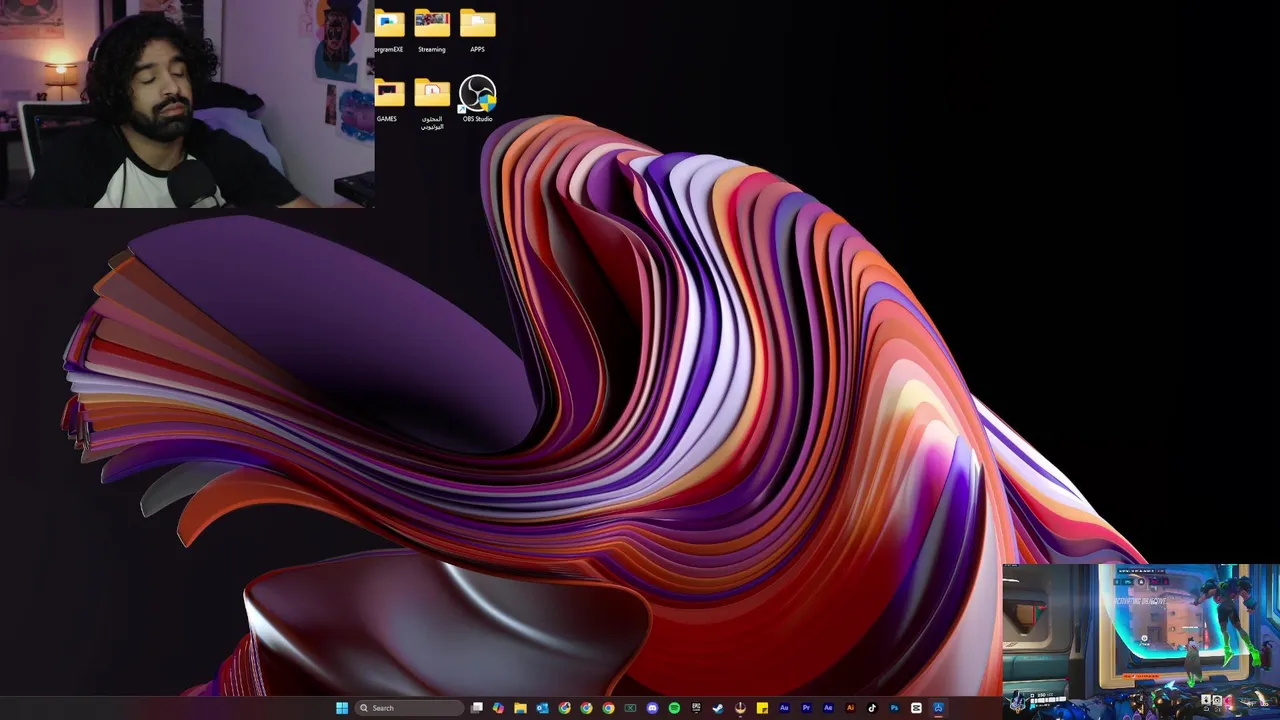Image resolution: width=1280 pixels, height=720 pixels.
Task: Launch Premiere Pro from the taskbar
Action: (x=806, y=708)
